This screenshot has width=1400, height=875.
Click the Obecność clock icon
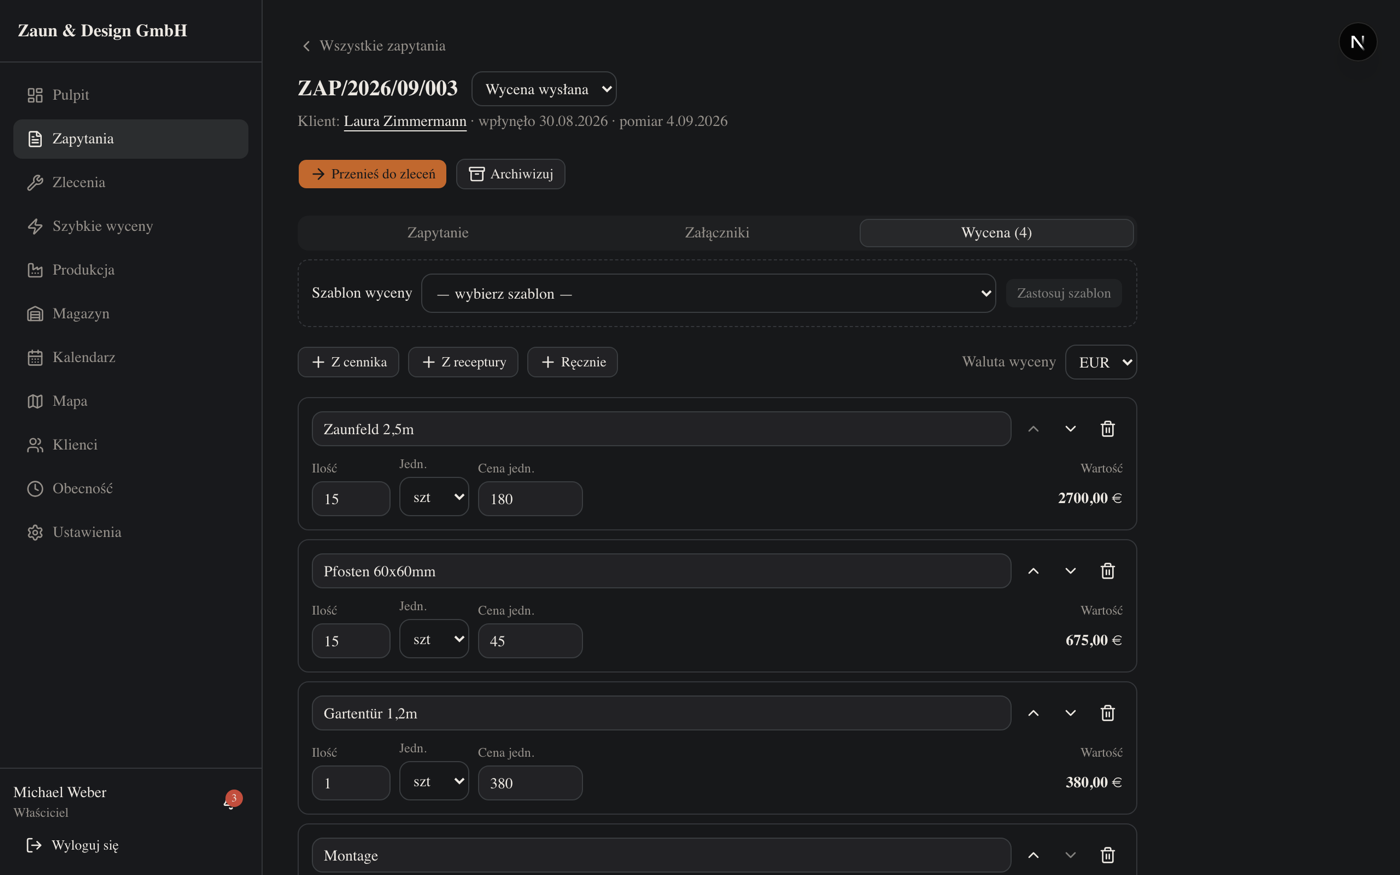(x=35, y=489)
